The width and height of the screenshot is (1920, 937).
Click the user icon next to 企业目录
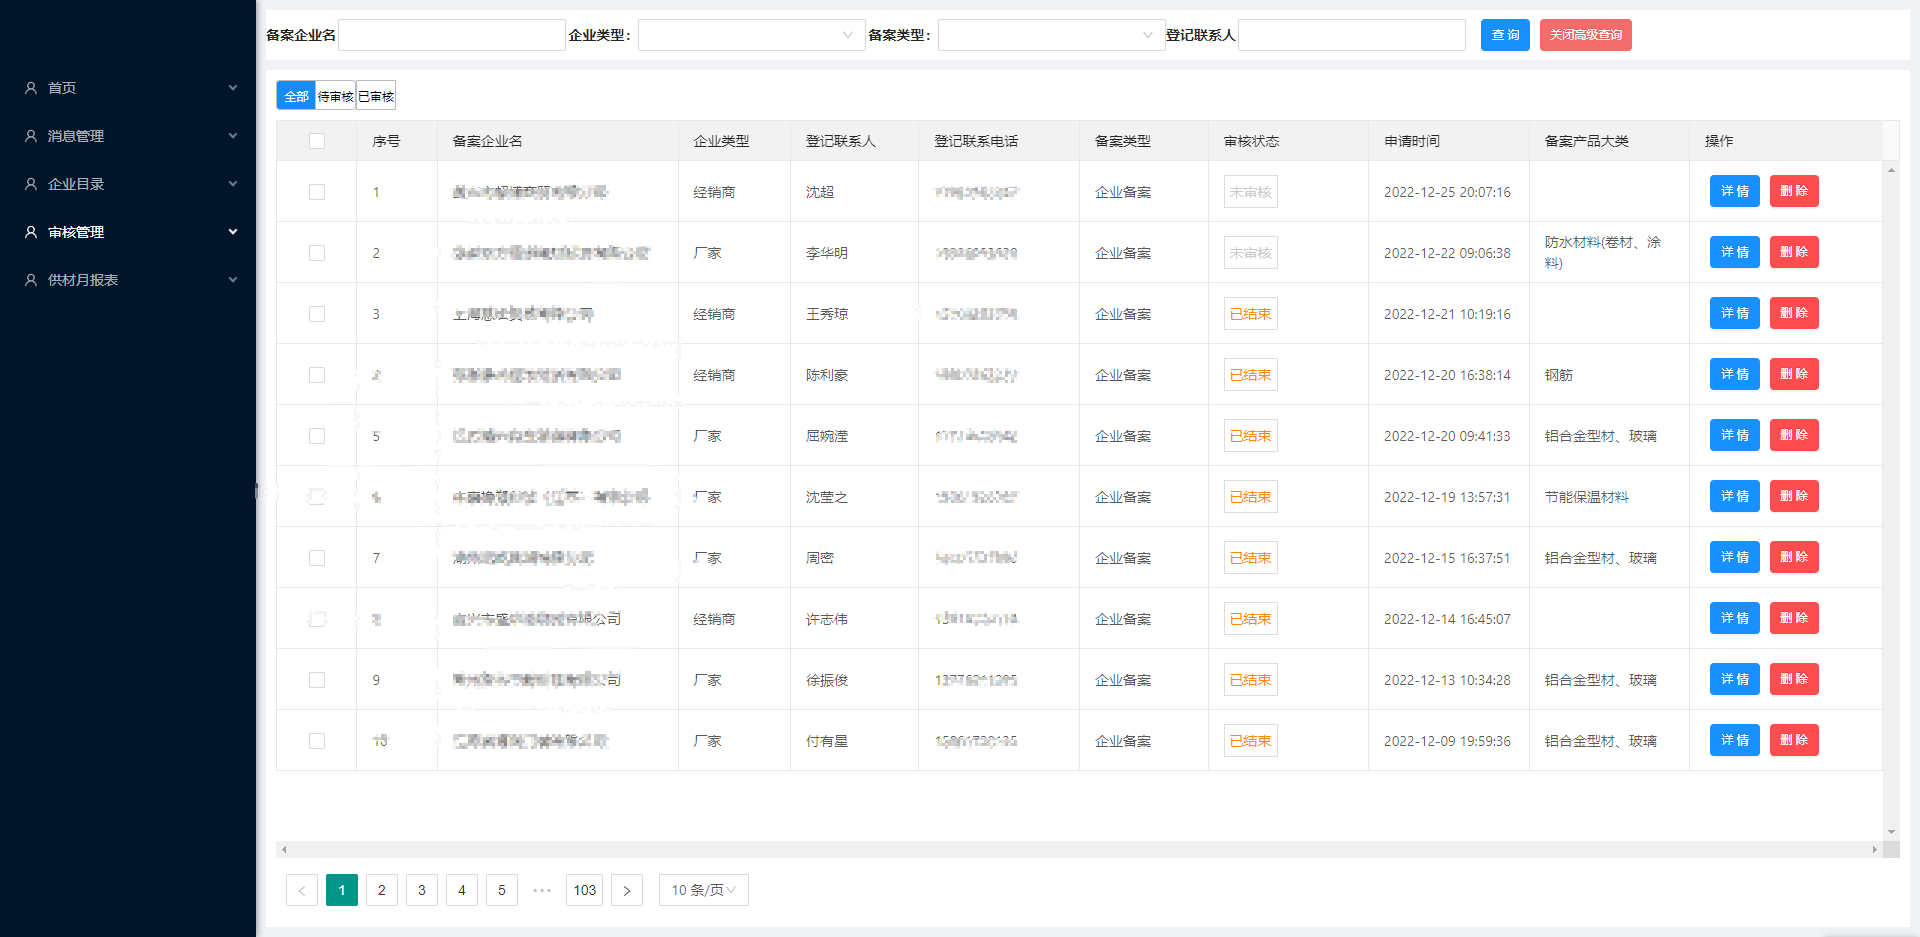coord(31,184)
